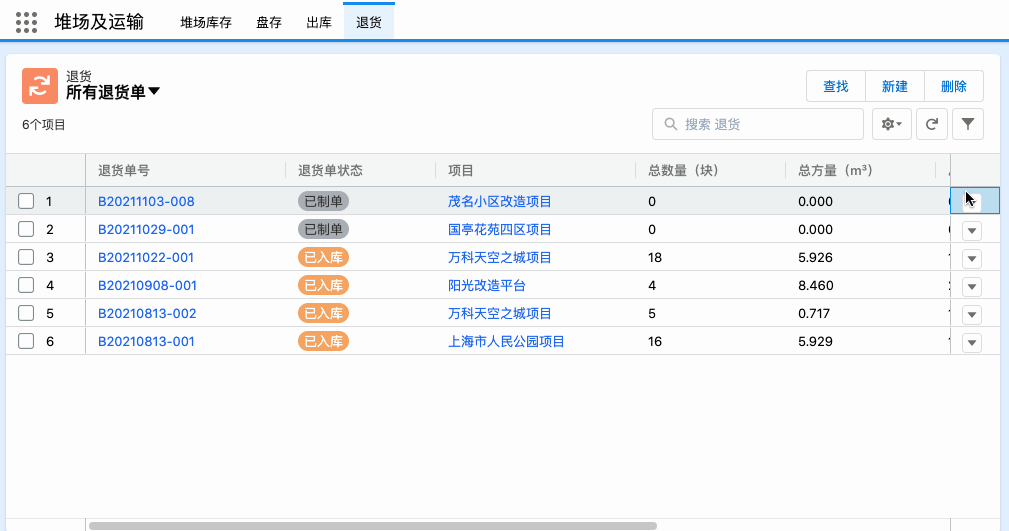Click the quantity cell showing 18
The image size is (1009, 531).
pos(655,257)
